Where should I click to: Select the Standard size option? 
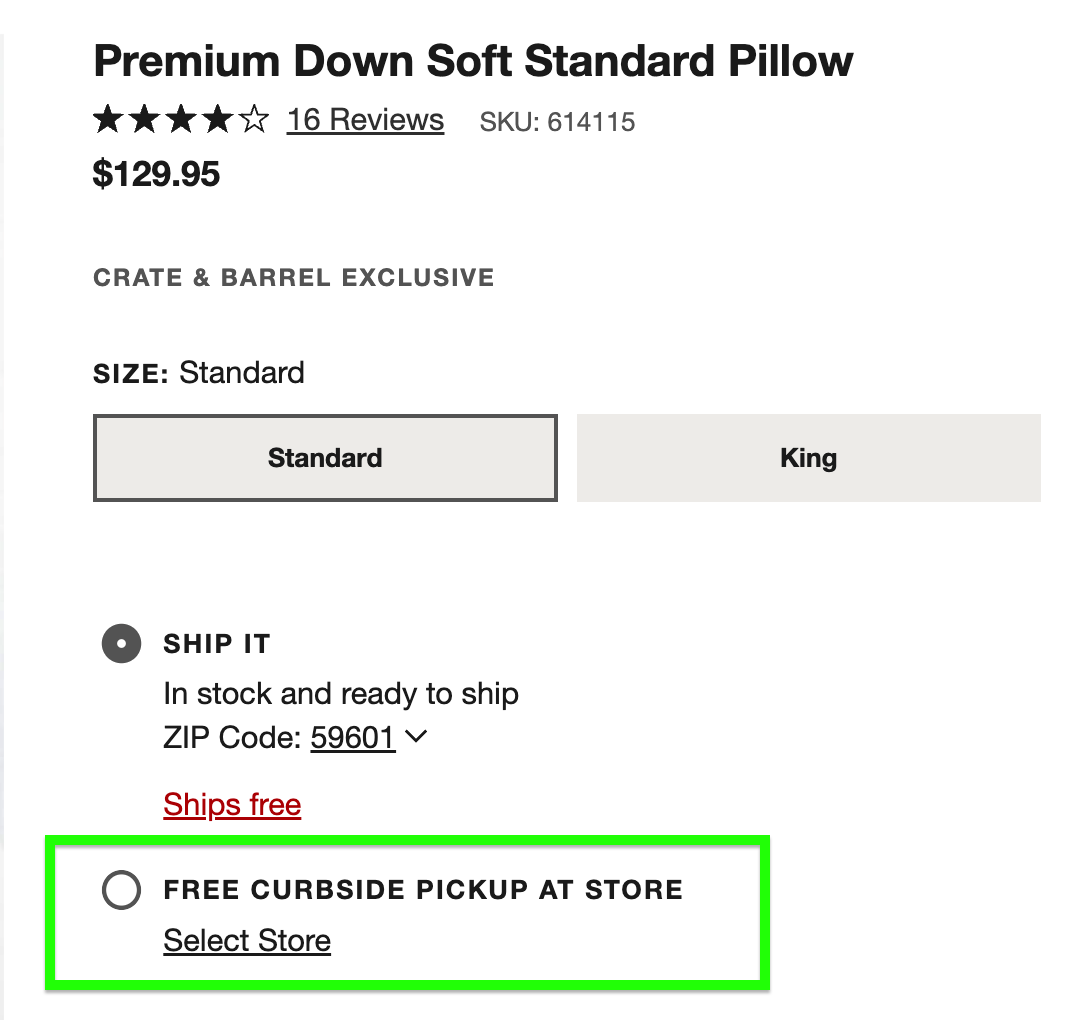(x=325, y=458)
